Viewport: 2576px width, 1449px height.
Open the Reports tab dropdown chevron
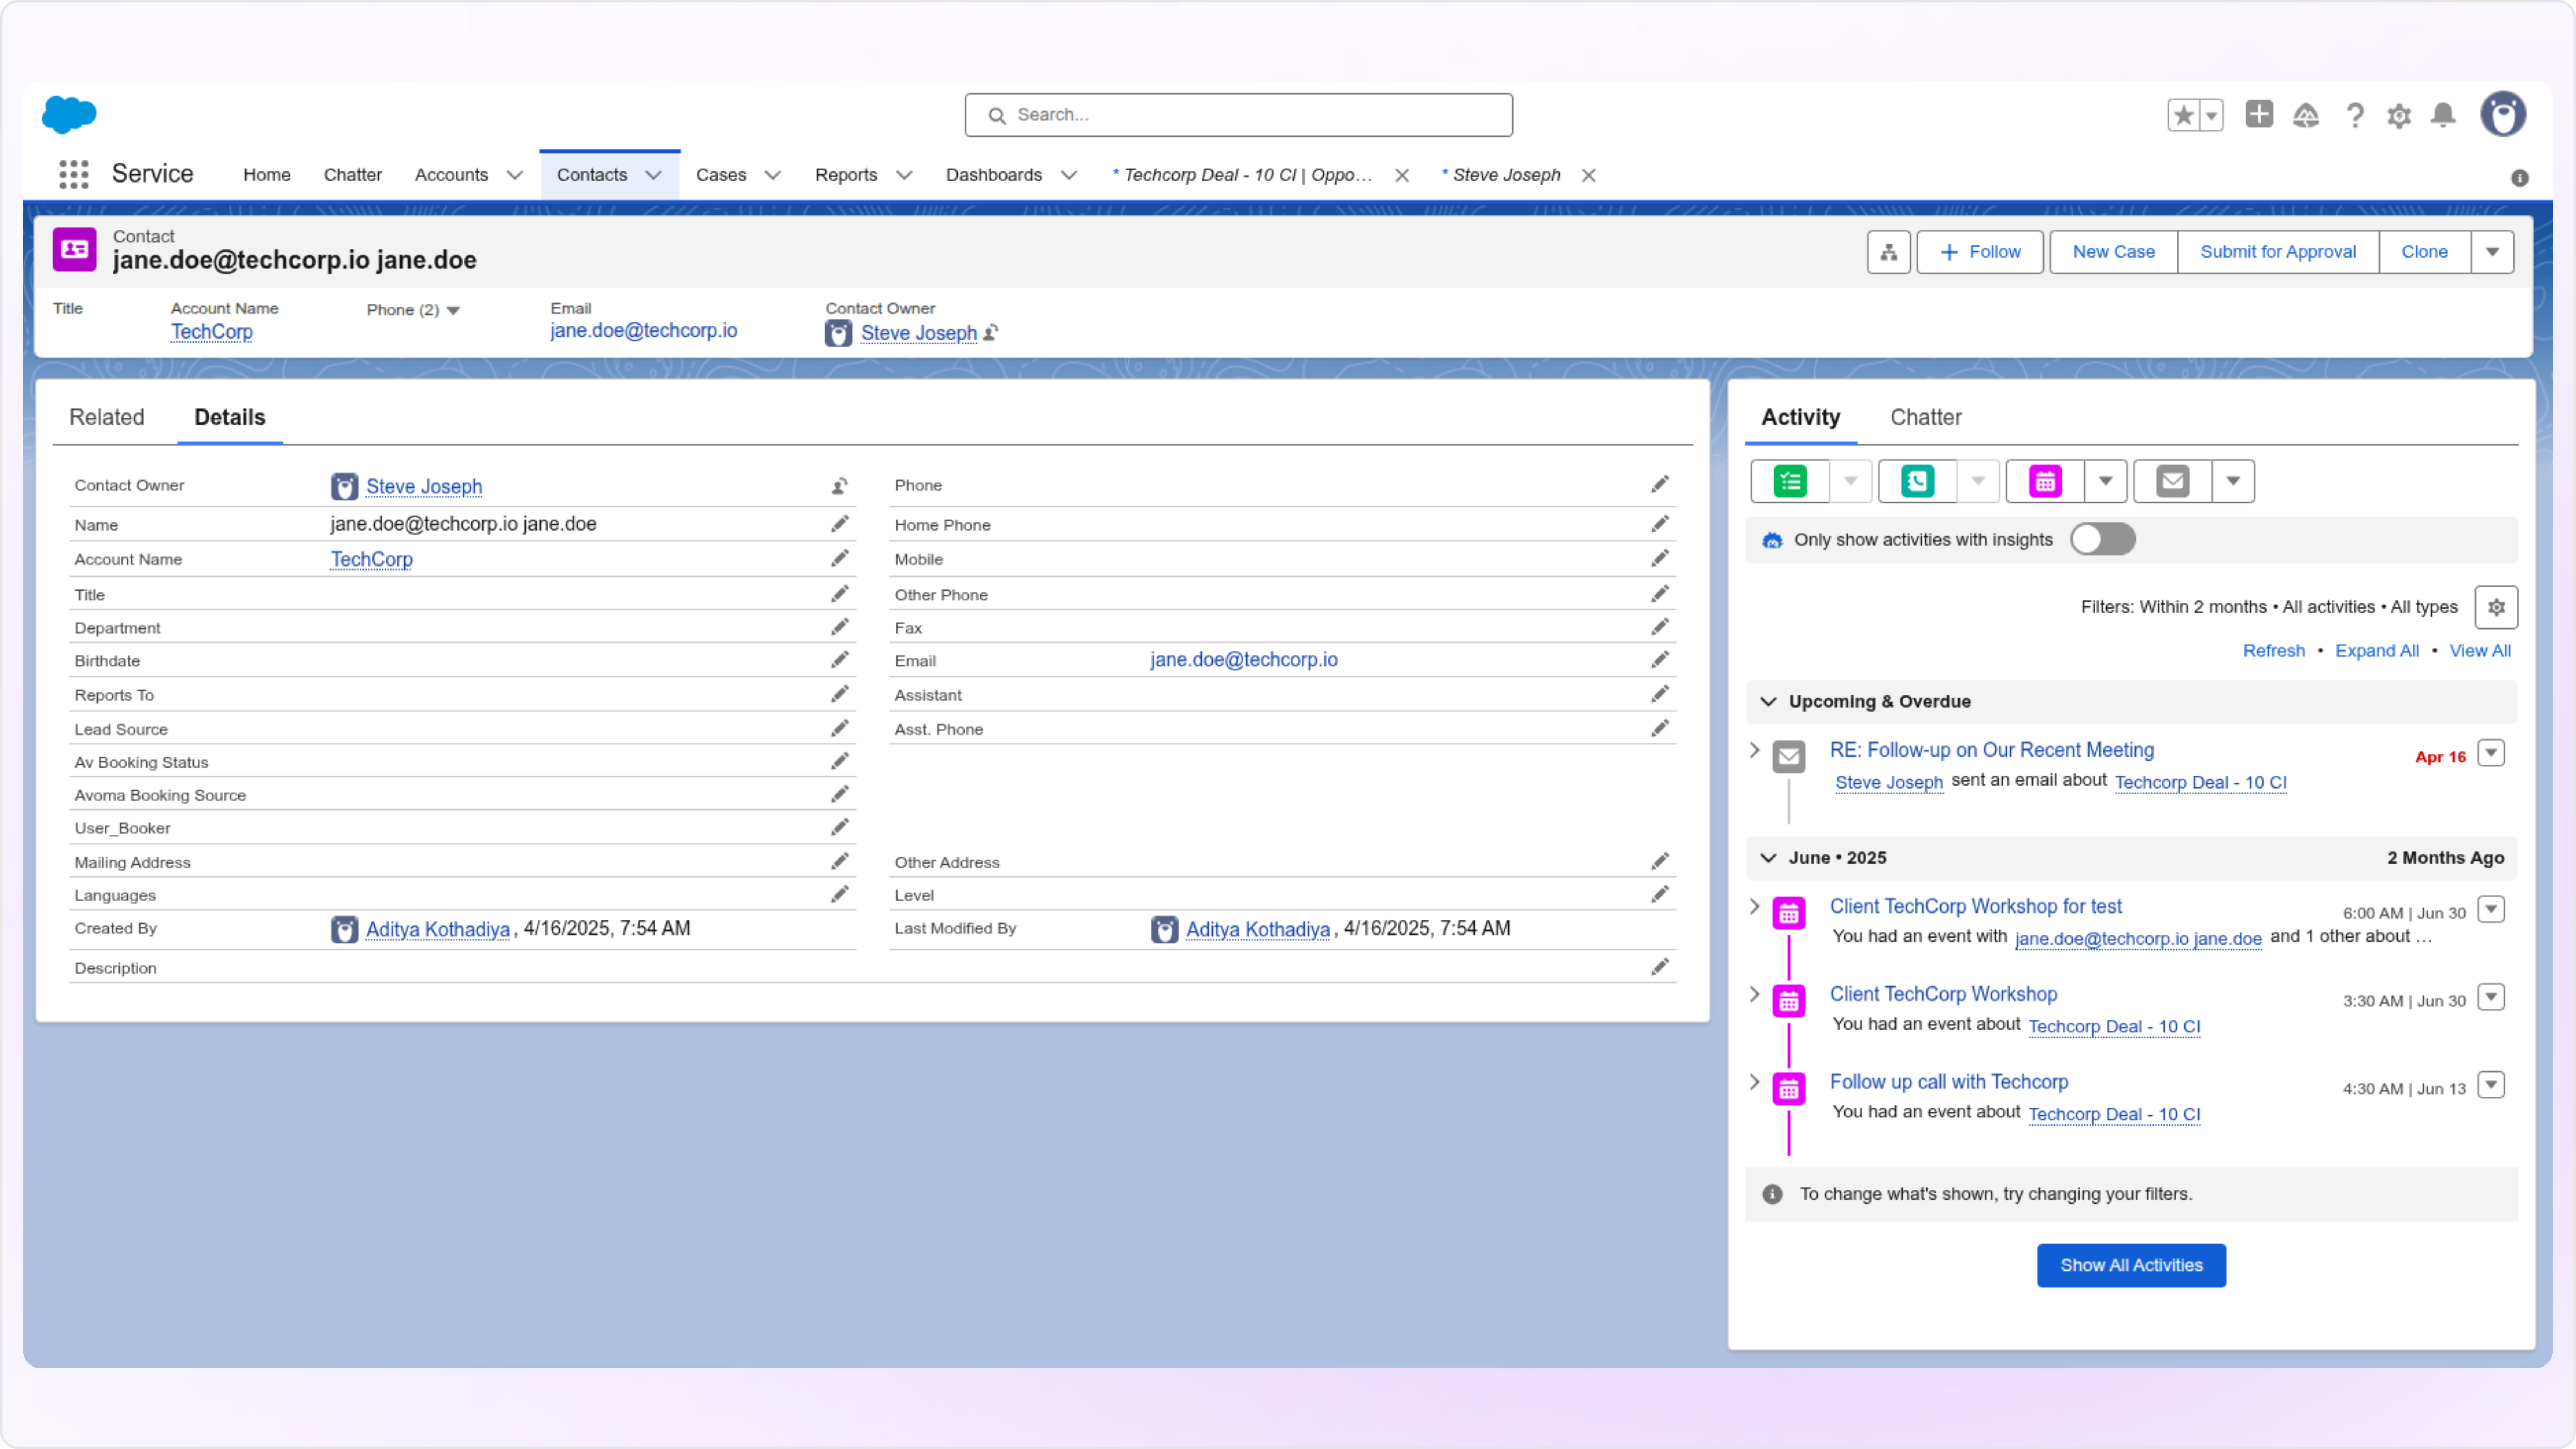coord(904,175)
